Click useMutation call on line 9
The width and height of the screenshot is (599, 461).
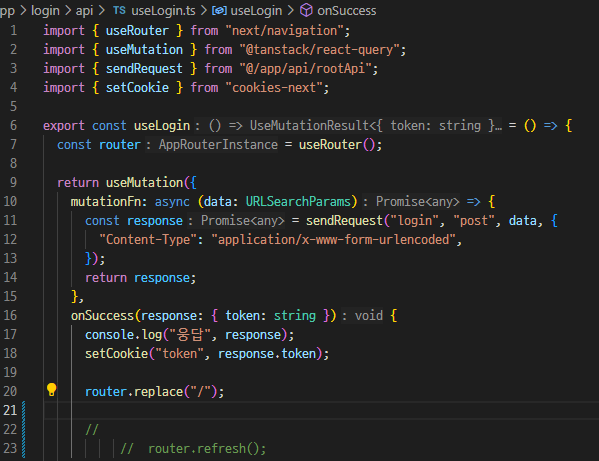[x=144, y=183]
